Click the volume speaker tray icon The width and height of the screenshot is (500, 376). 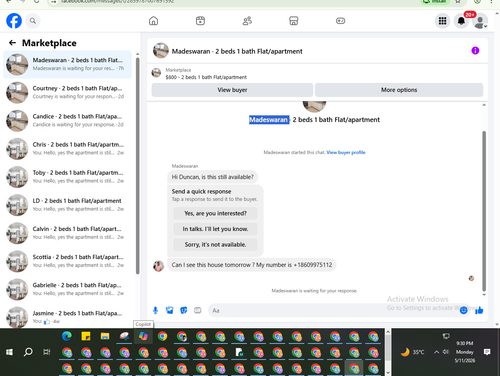tap(446, 352)
